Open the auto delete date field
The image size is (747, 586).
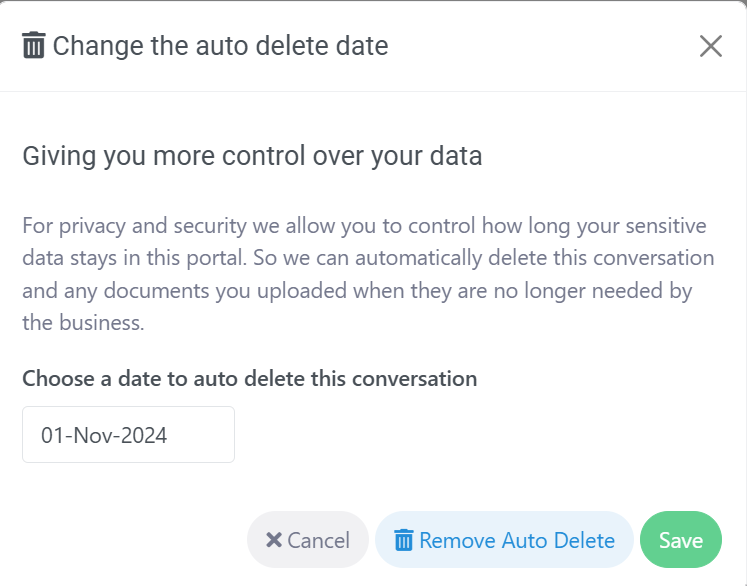click(128, 435)
